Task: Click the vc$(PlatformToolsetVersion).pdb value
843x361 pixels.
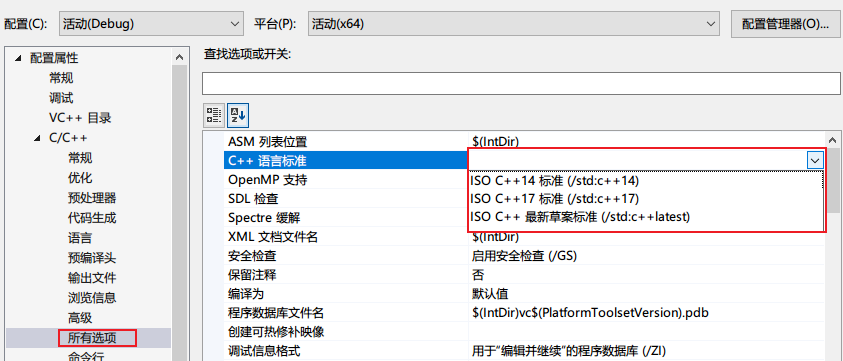Action: coord(590,313)
